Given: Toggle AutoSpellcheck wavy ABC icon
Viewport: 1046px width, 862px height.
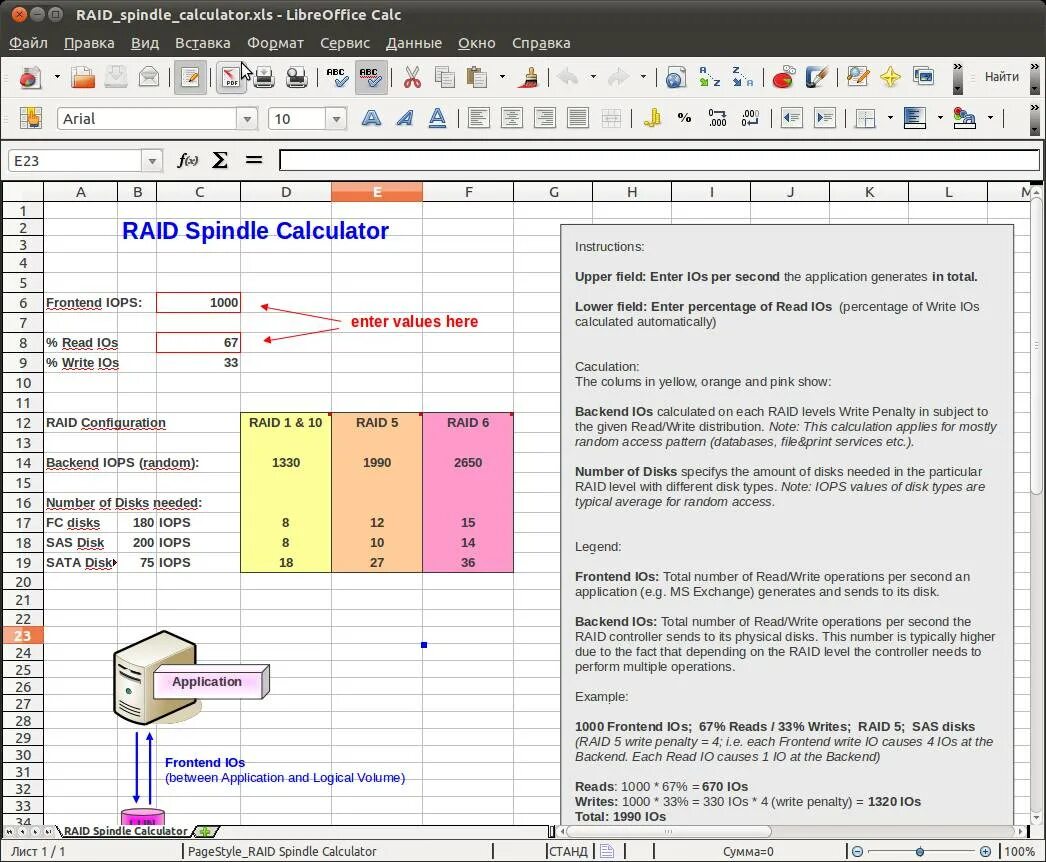Looking at the screenshot, I should pyautogui.click(x=371, y=77).
